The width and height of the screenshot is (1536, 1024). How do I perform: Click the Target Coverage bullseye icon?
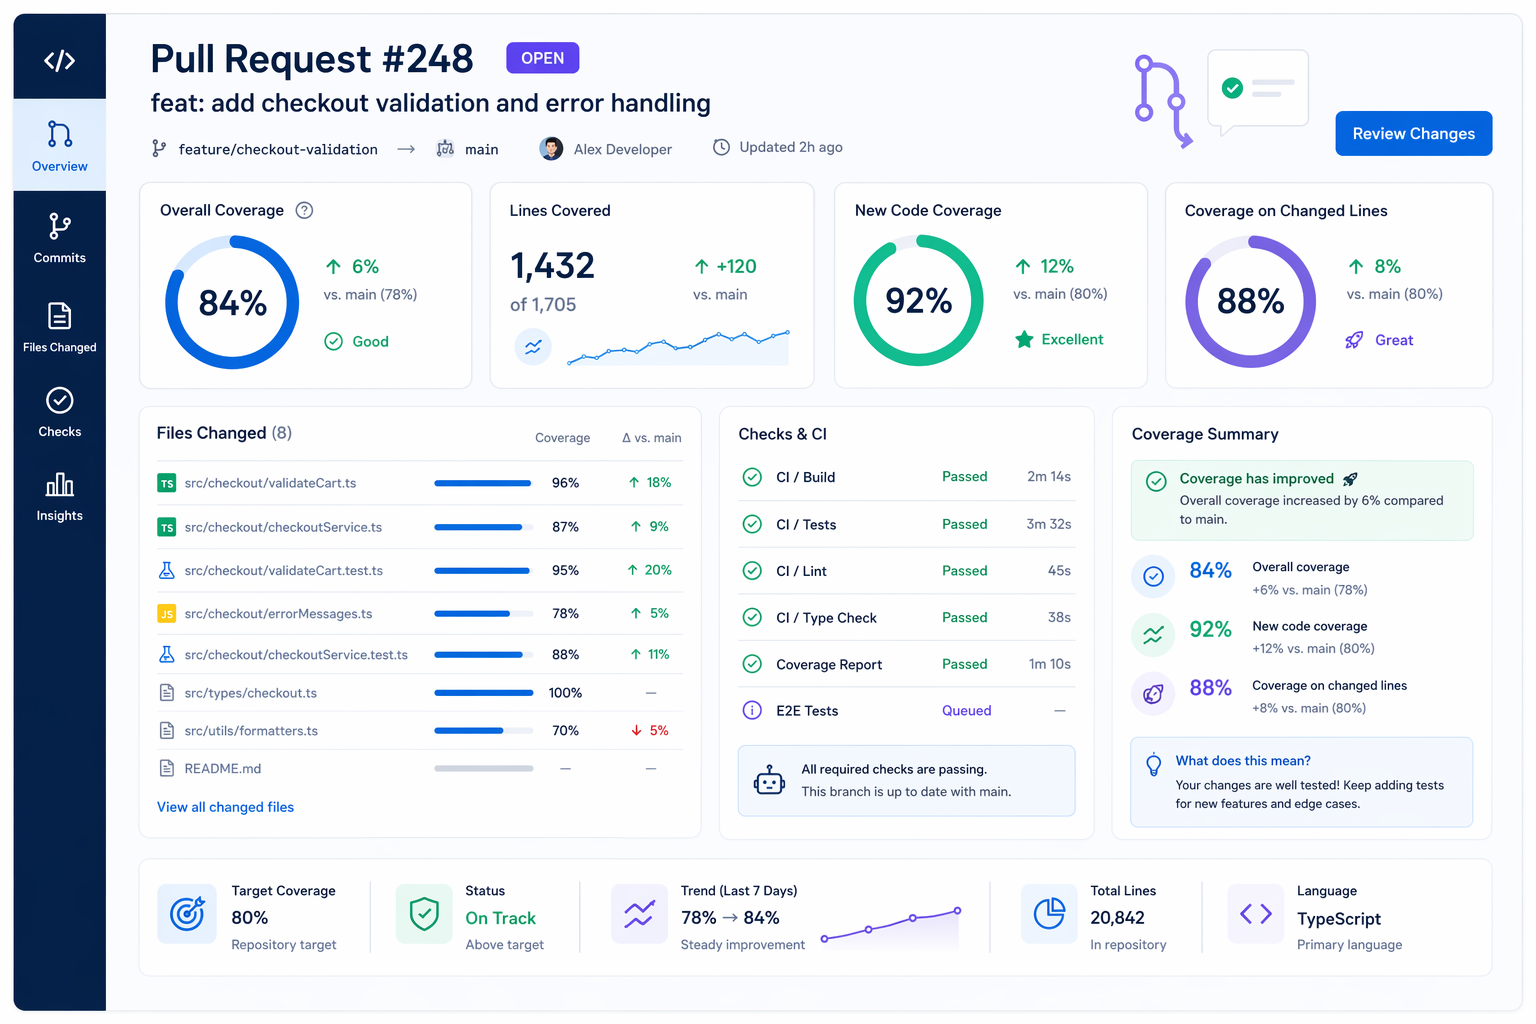pyautogui.click(x=187, y=914)
